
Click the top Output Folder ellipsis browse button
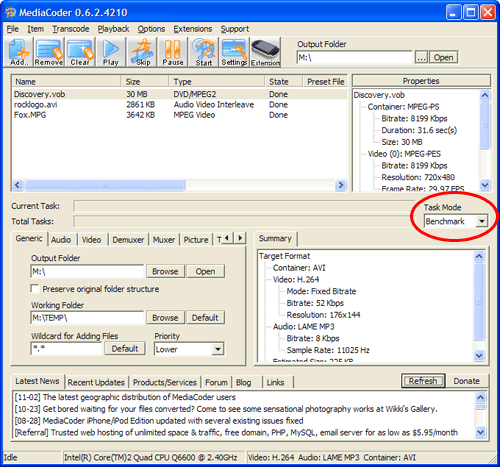click(421, 57)
